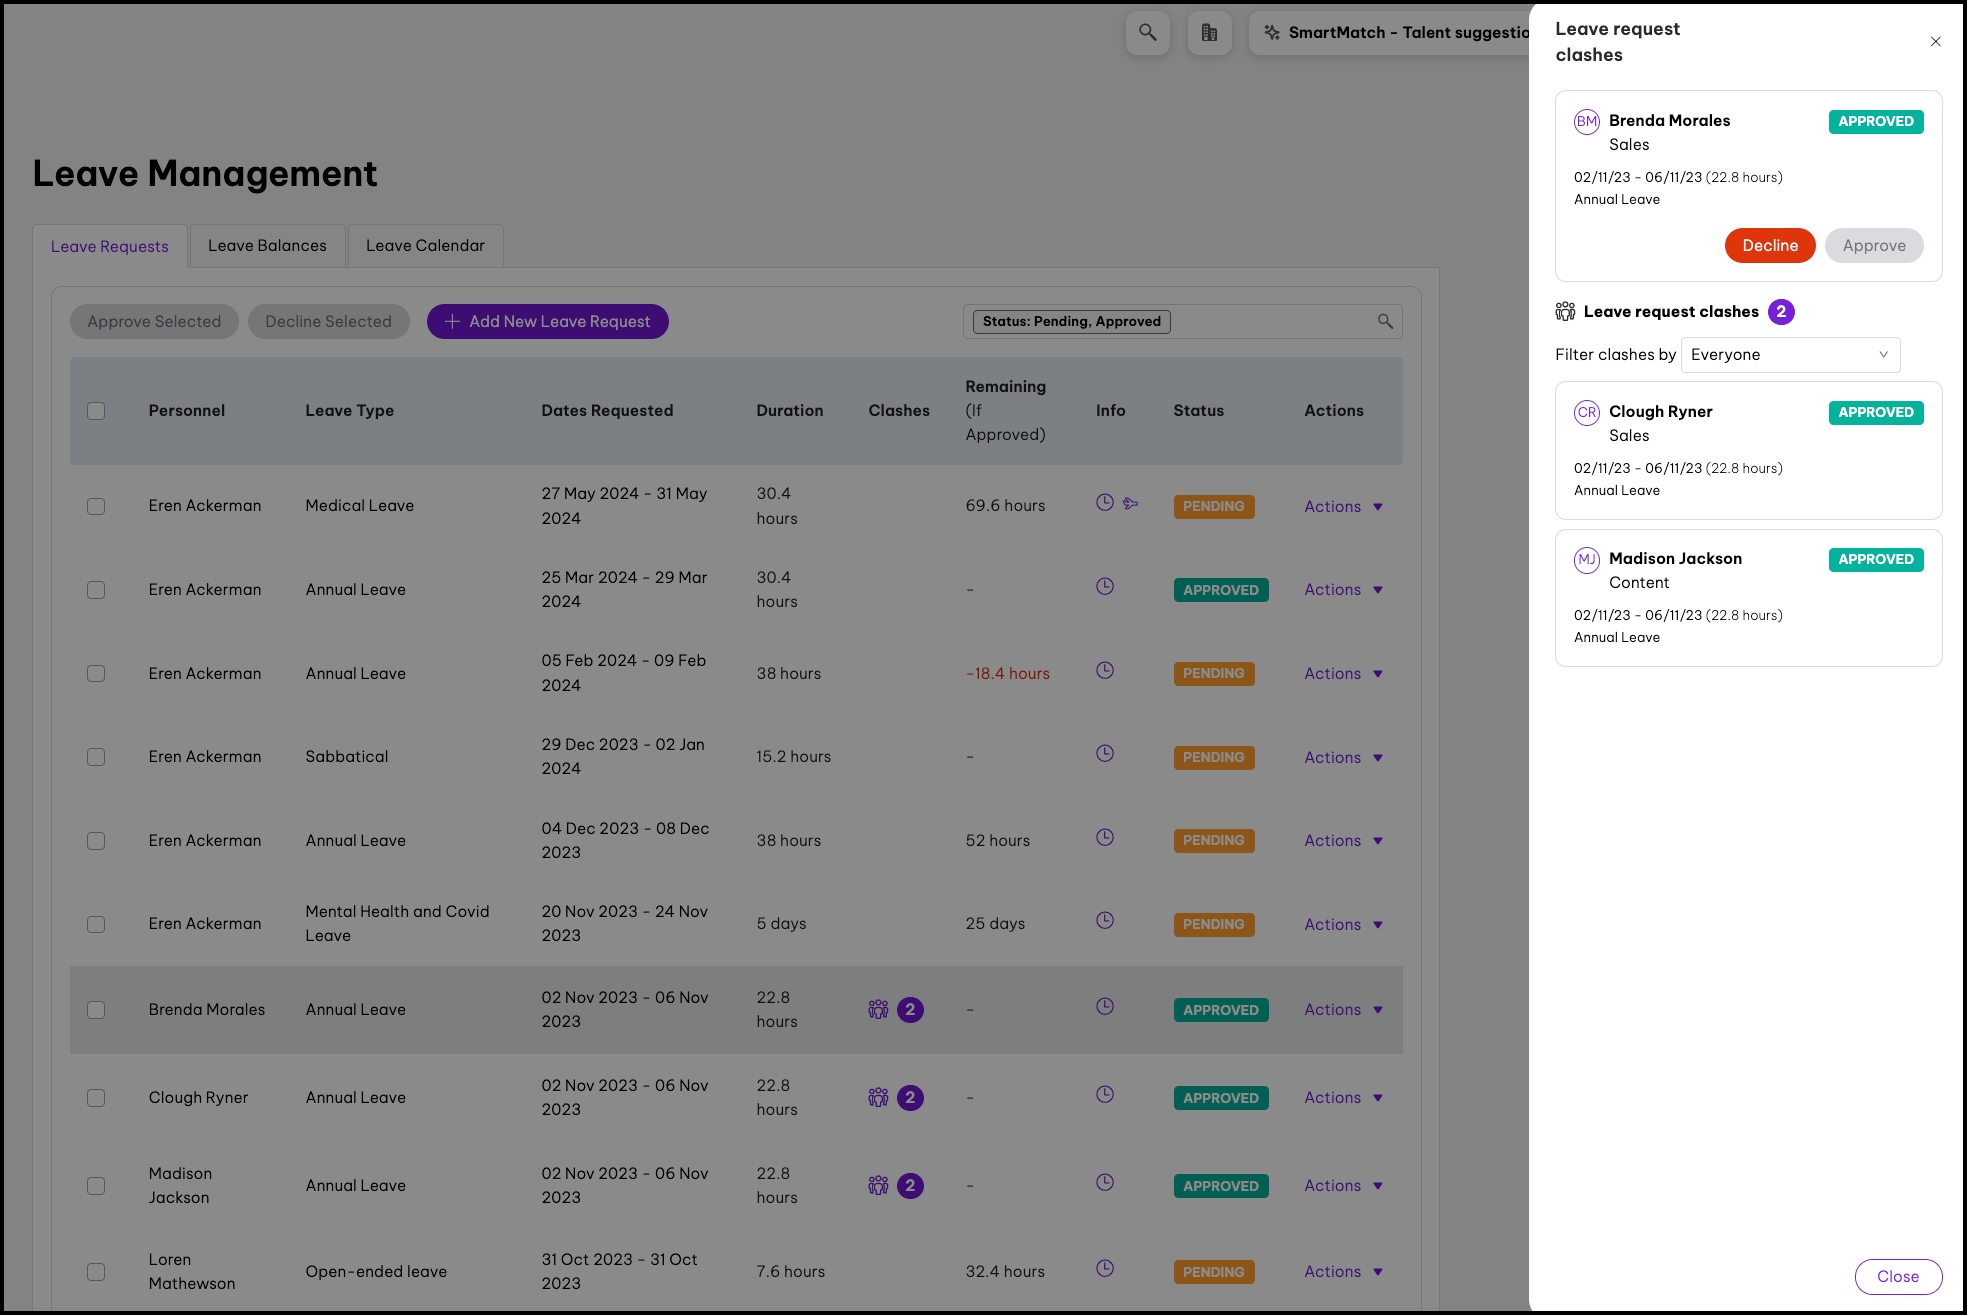The width and height of the screenshot is (1967, 1315).
Task: Check the Loren Mathewson row checkbox
Action: [96, 1272]
